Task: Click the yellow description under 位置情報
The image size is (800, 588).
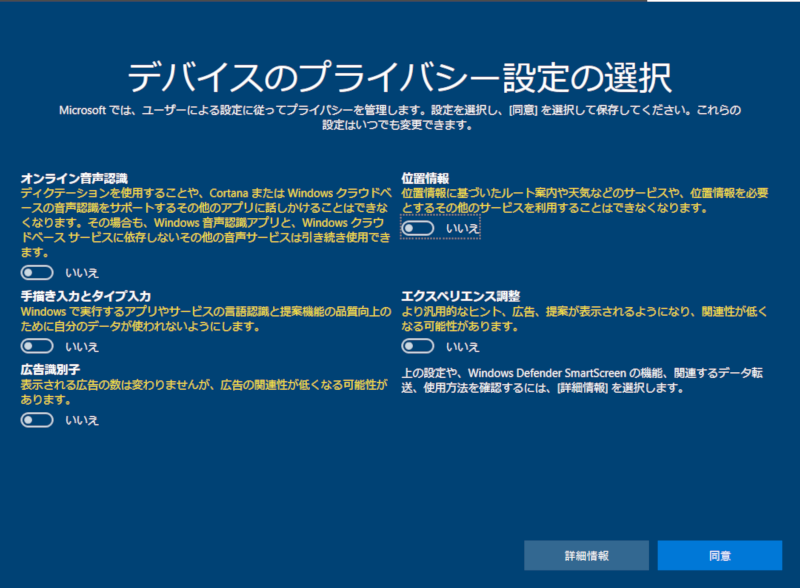Action: point(585,201)
